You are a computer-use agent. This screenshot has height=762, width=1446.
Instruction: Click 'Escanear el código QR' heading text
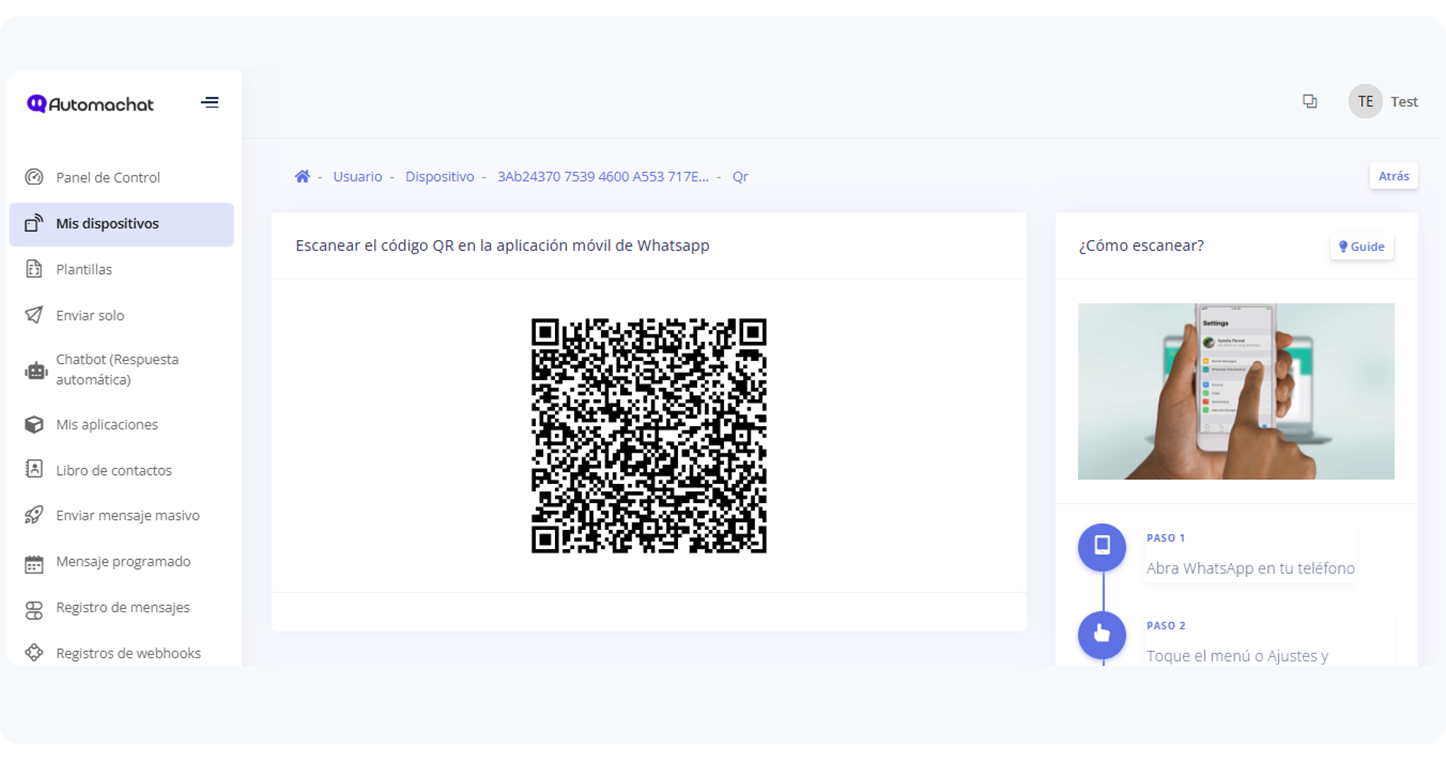pyautogui.click(x=502, y=245)
